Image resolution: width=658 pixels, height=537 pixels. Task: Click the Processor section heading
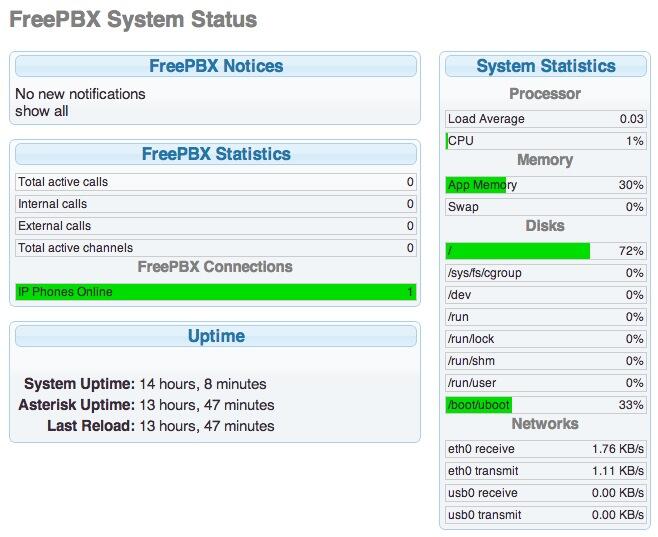[x=545, y=94]
